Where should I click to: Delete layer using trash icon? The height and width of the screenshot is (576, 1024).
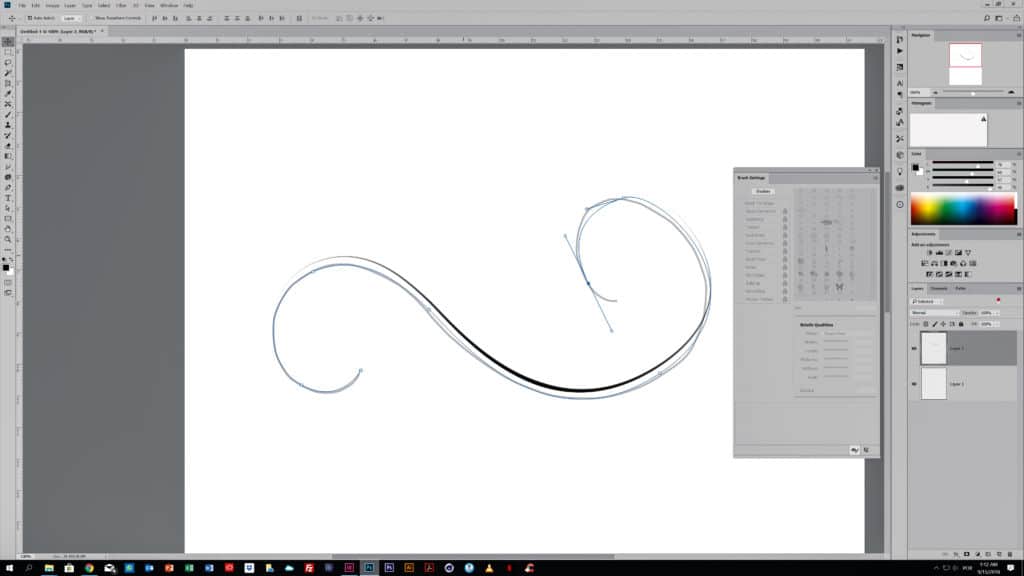(x=1008, y=553)
